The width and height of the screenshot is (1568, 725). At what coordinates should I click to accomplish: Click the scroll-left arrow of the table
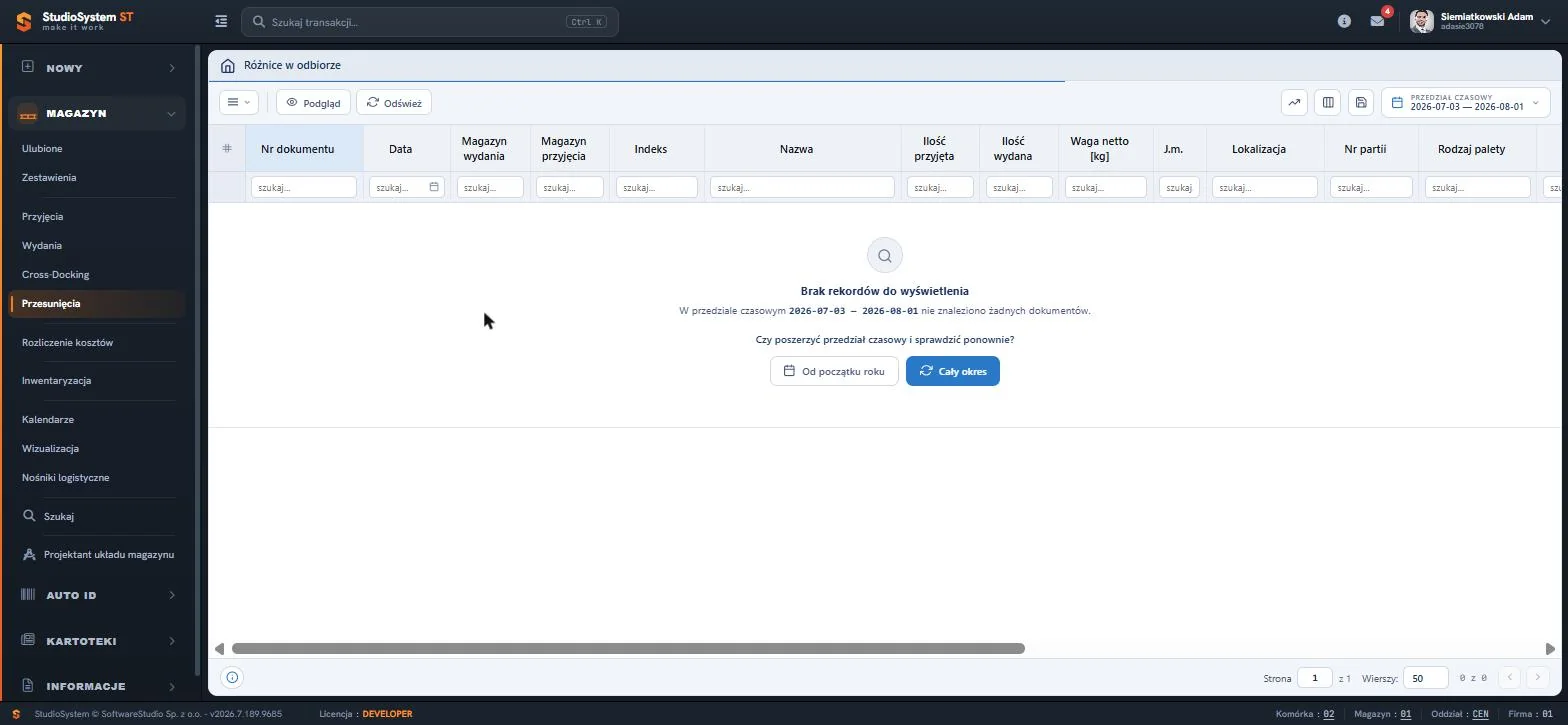pyautogui.click(x=219, y=648)
